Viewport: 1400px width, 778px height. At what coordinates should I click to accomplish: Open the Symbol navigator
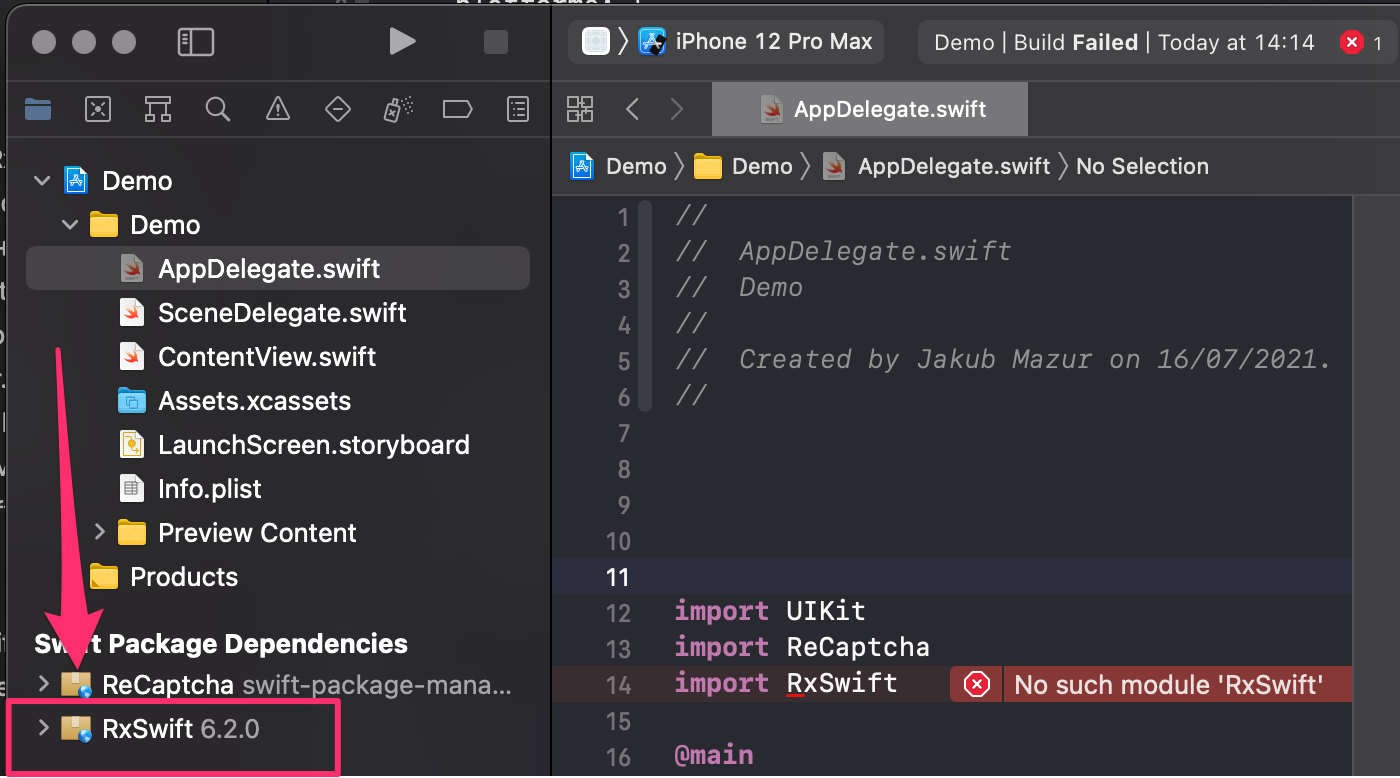tap(158, 109)
